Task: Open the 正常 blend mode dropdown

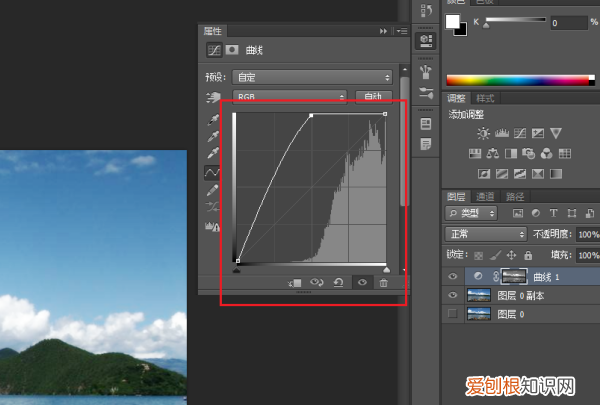Action: tap(493, 234)
